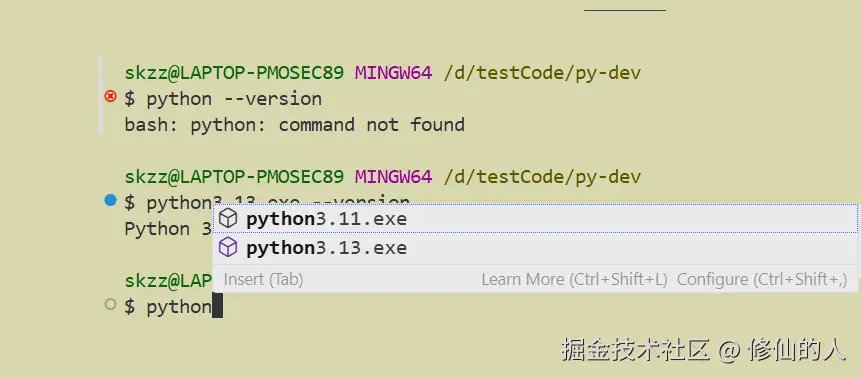This screenshot has height=378, width=861.
Task: Click the first purple MINGW64 label
Action: [394, 73]
